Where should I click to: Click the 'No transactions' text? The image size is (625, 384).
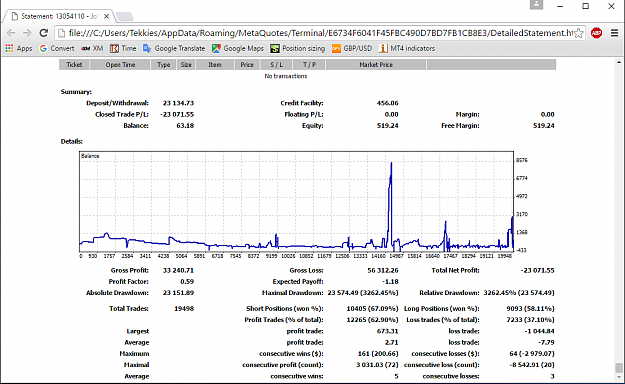pyautogui.click(x=286, y=76)
